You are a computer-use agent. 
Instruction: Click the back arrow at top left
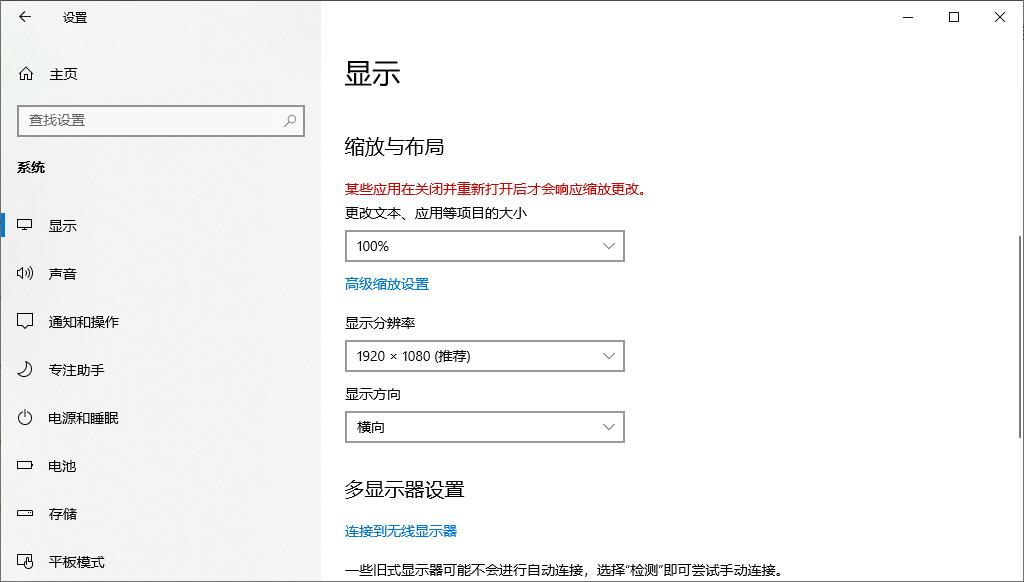[x=25, y=17]
